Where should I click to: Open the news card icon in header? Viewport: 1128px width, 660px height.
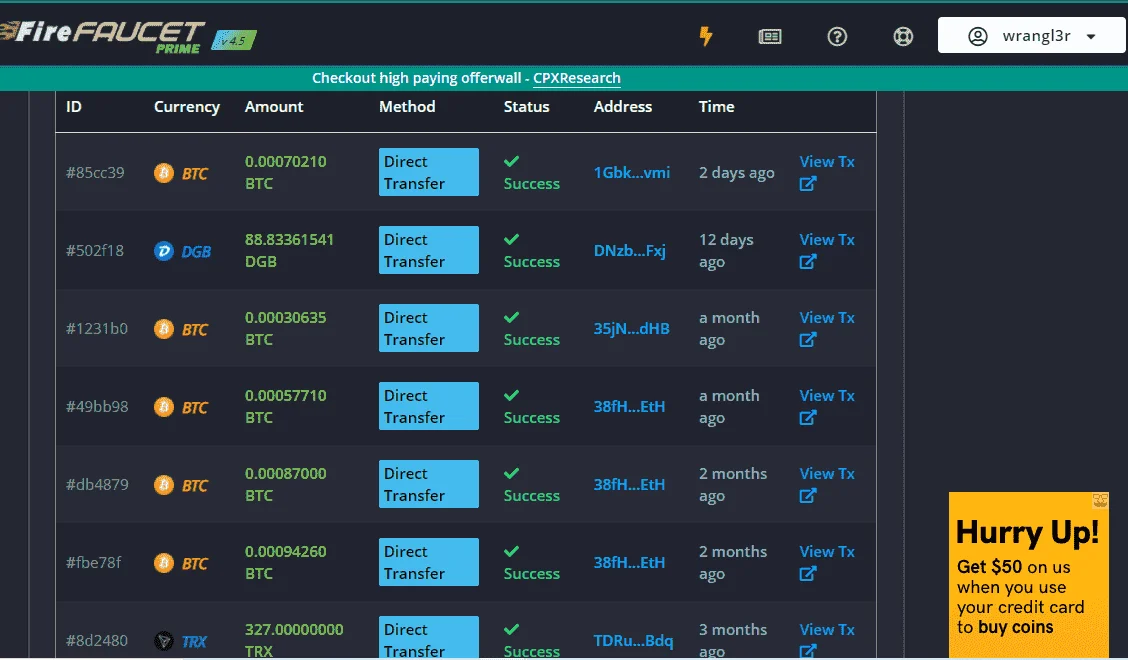(770, 36)
